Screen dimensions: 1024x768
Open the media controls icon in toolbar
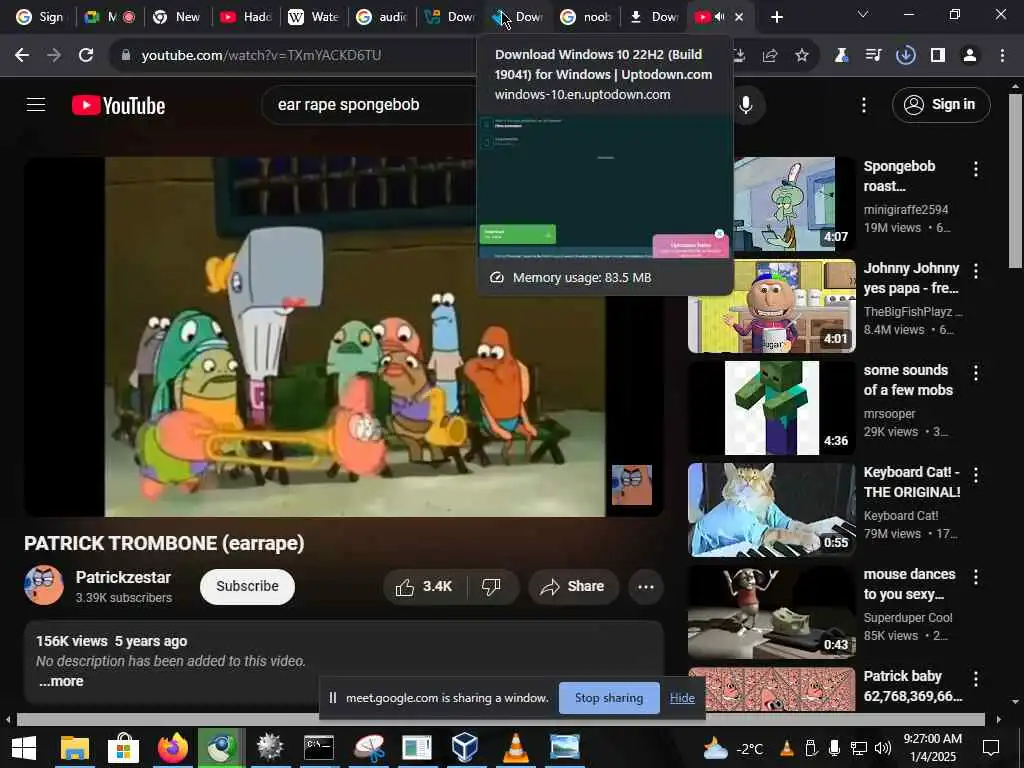point(873,56)
